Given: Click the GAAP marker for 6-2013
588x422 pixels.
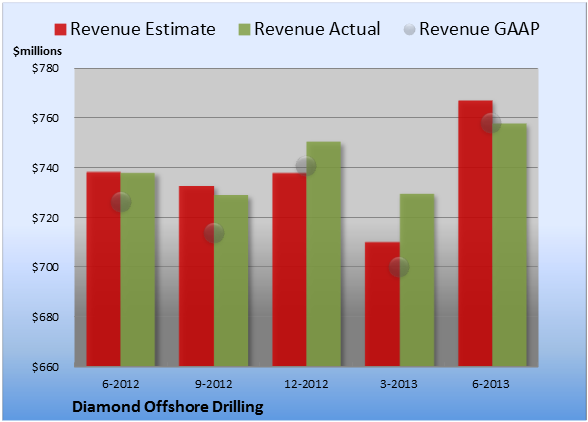Looking at the screenshot, I should [491, 123].
